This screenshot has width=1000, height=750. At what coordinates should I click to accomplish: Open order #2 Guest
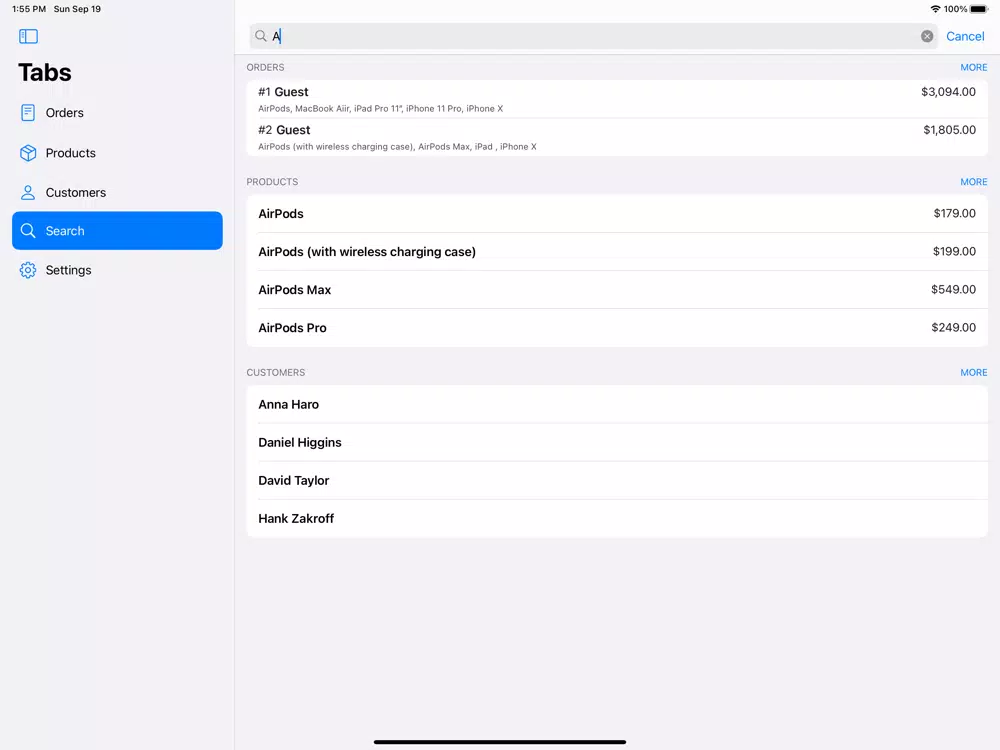tap(617, 137)
